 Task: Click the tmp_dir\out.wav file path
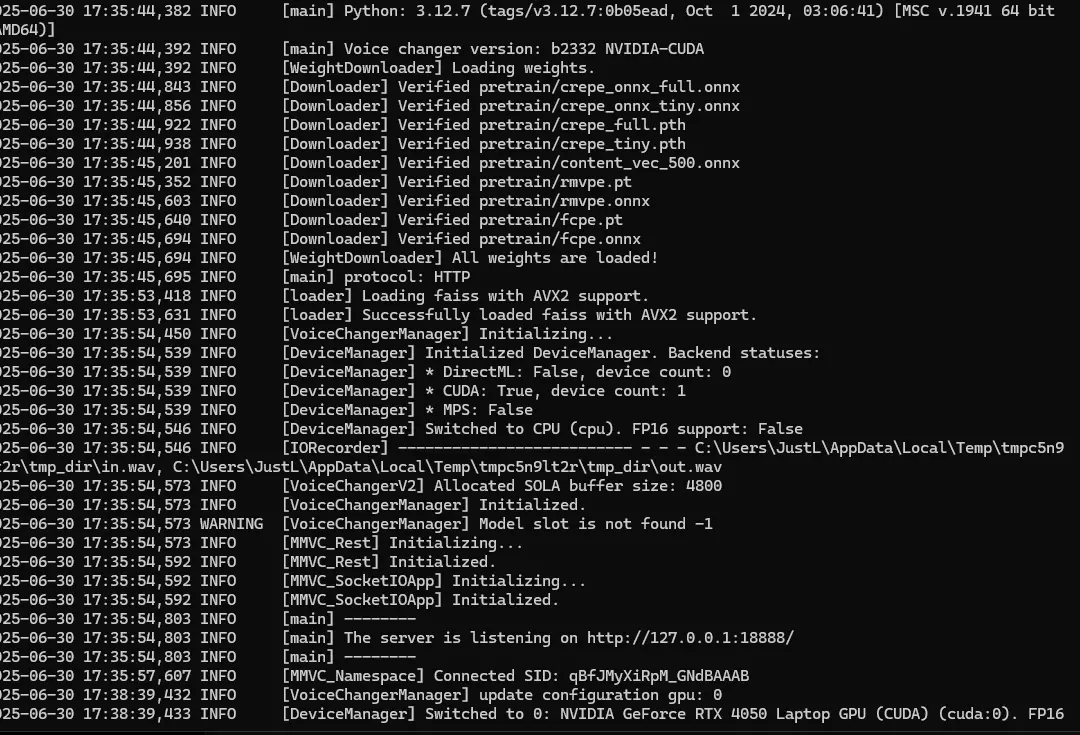tap(447, 467)
